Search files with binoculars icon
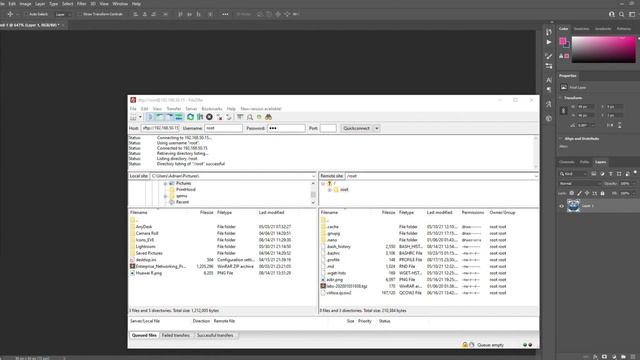Image resolution: width=640 pixels, height=360 pixels. pos(269,117)
